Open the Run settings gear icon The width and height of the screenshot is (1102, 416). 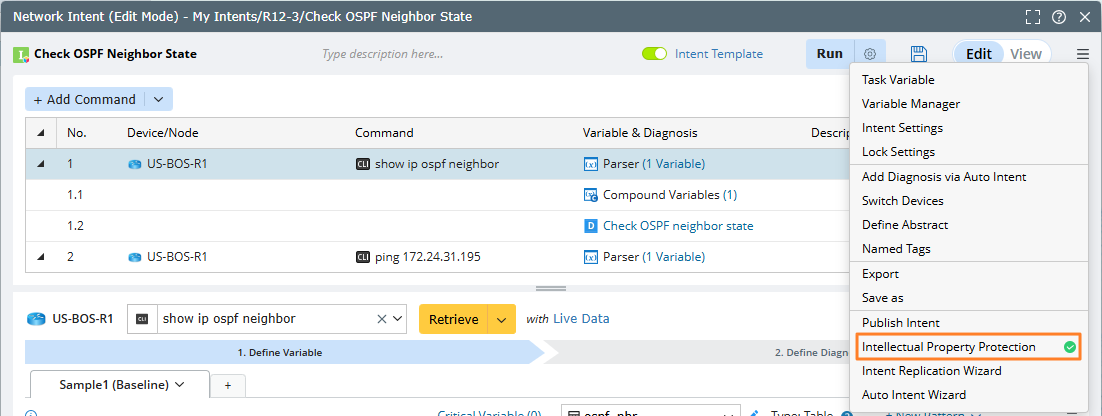[x=870, y=54]
